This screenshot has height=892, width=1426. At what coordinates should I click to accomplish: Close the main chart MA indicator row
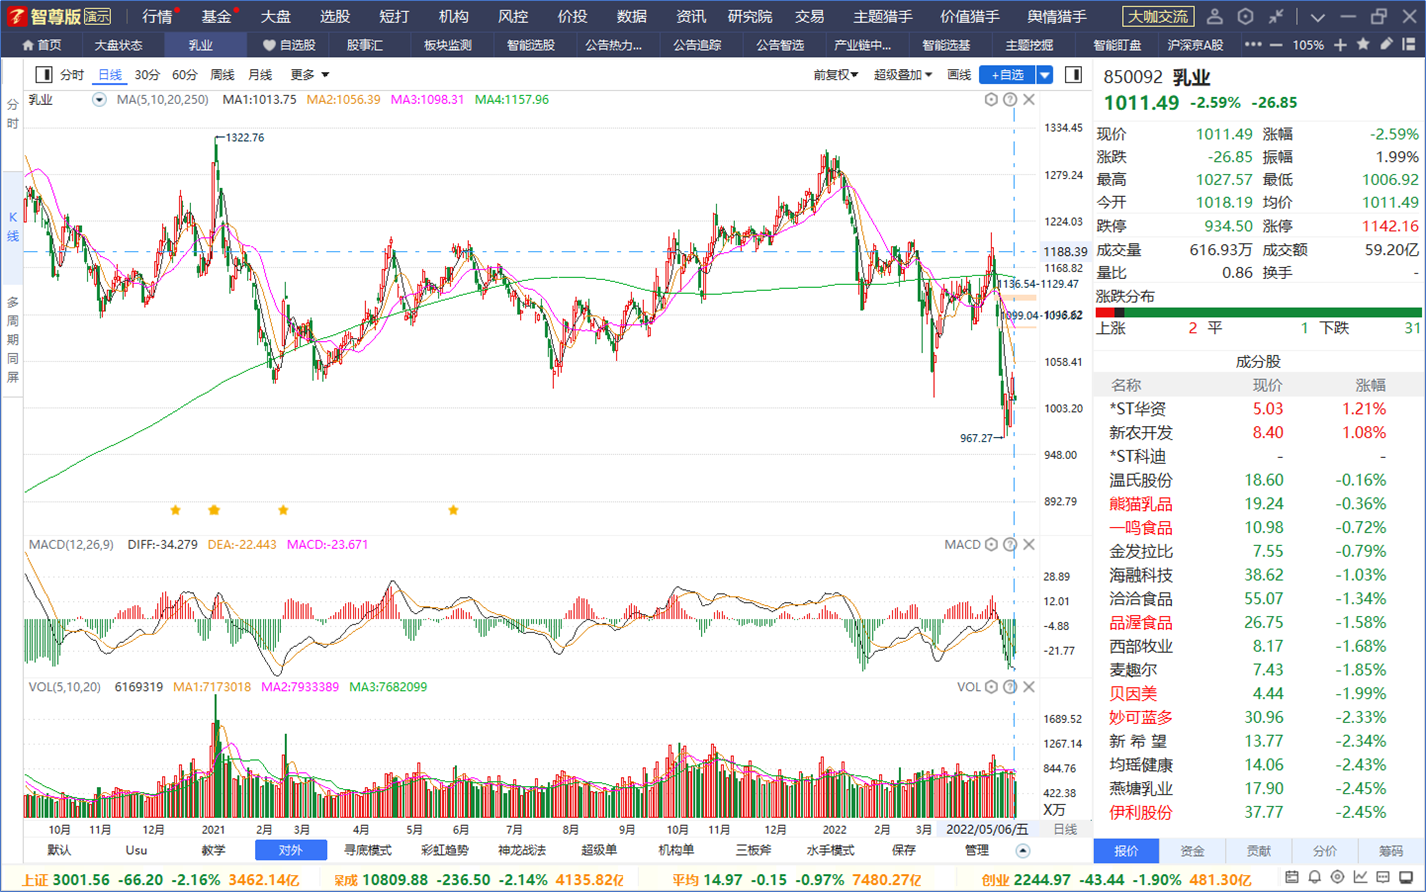pyautogui.click(x=1029, y=100)
